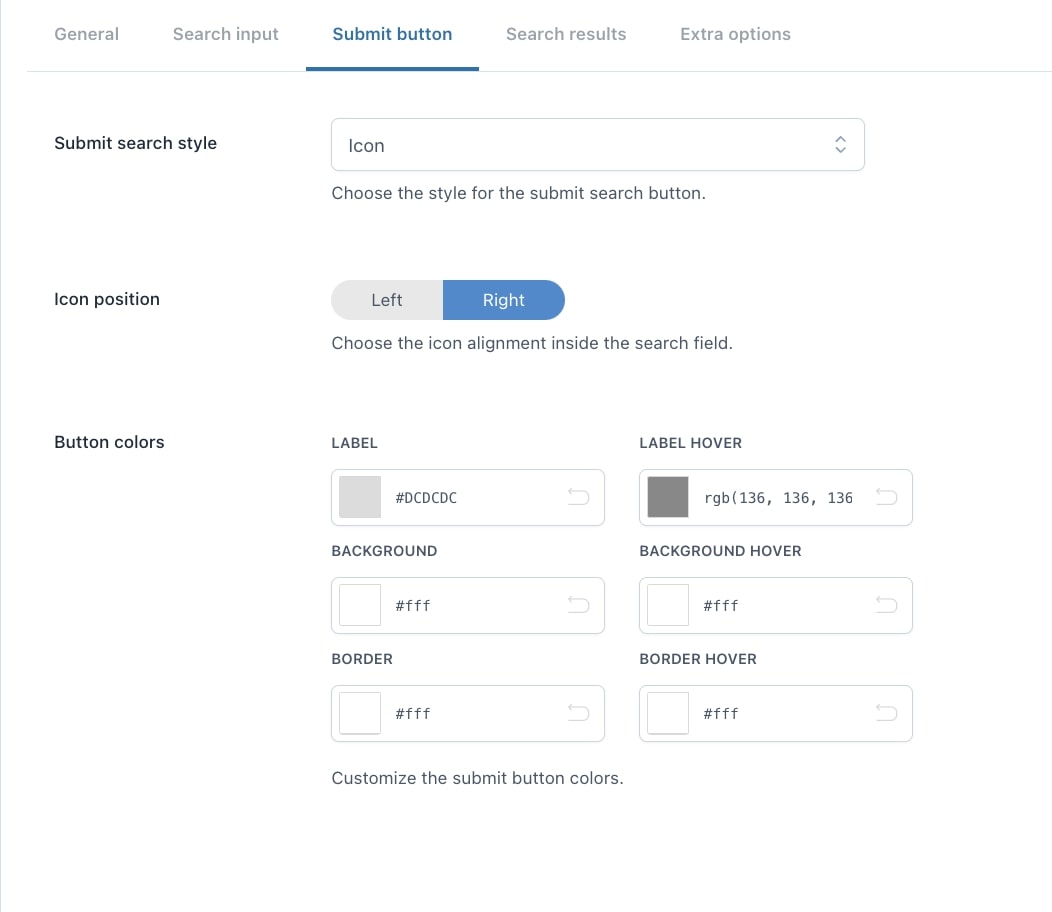The height and width of the screenshot is (912, 1052).
Task: Go to the Search results tab
Action: 566,34
